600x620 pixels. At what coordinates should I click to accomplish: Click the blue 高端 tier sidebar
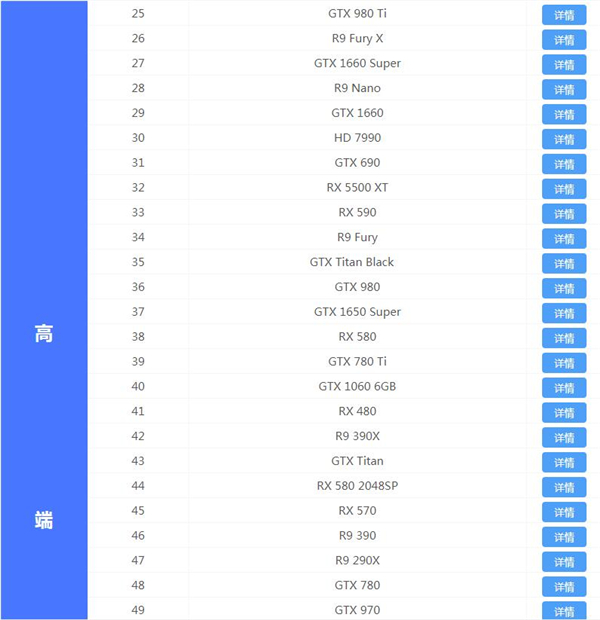pyautogui.click(x=44, y=310)
